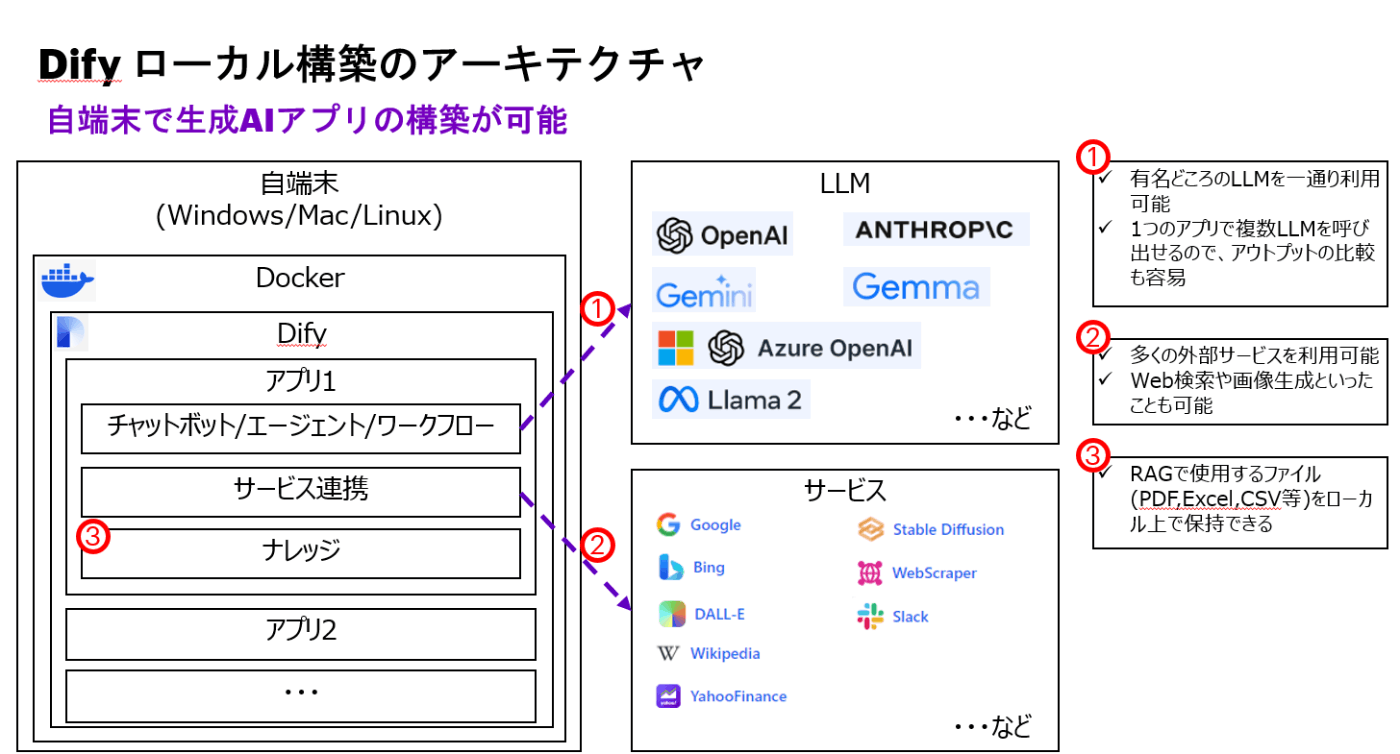1400x754 pixels.
Task: Click the 'DALL-E' service label
Action: (x=719, y=614)
